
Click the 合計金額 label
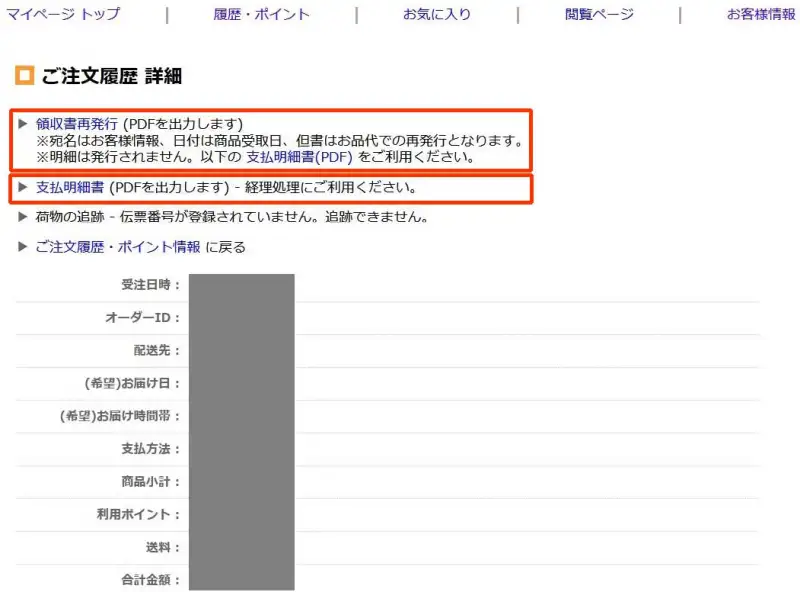151,580
